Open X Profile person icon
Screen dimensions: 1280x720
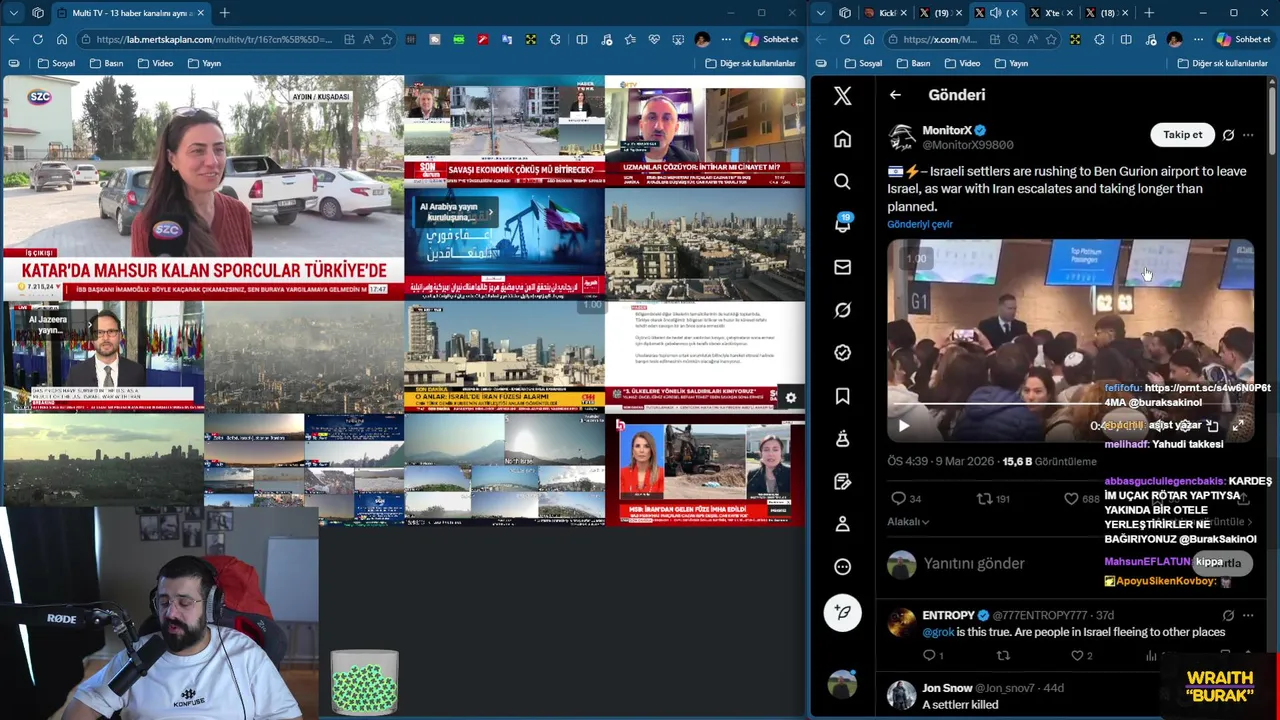click(x=842, y=524)
